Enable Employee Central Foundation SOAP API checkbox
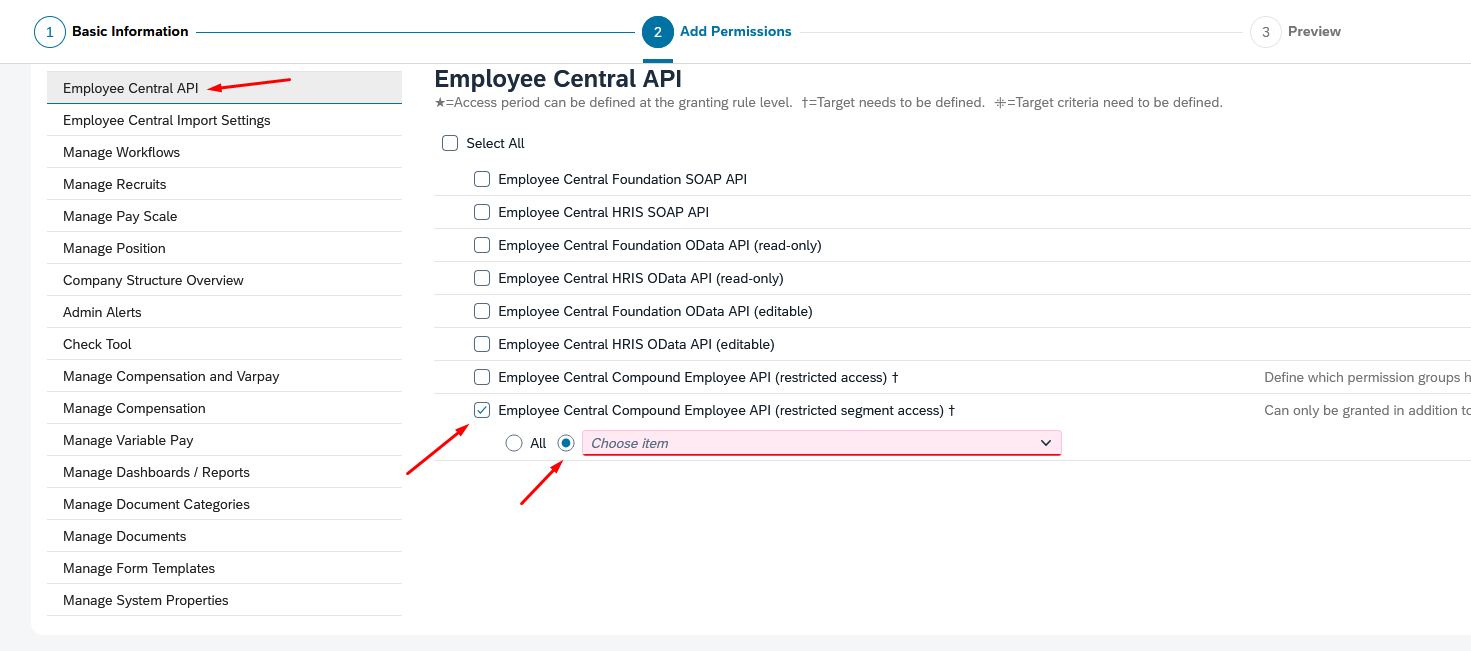This screenshot has width=1471, height=651. click(482, 179)
